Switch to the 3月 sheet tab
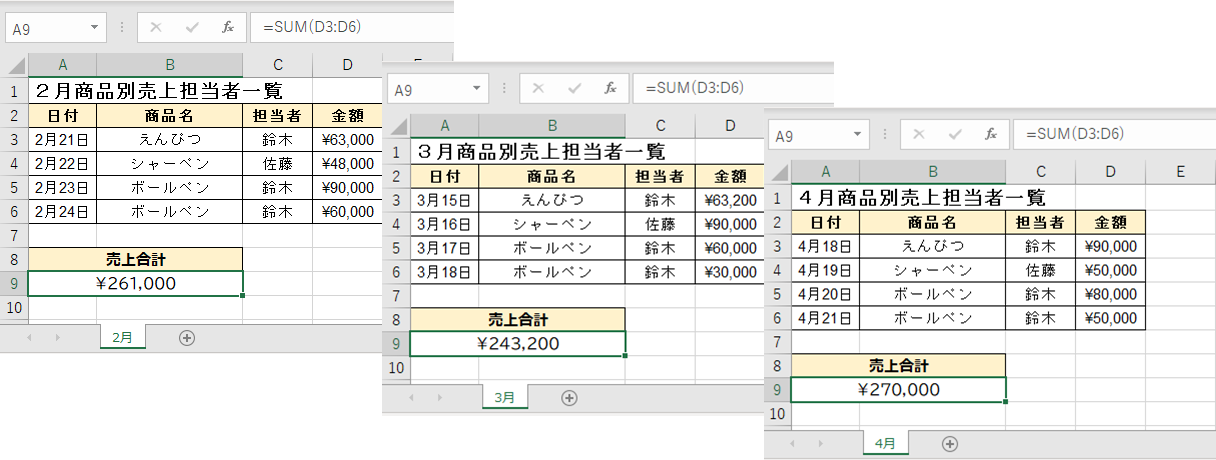1216x460 pixels. click(505, 398)
